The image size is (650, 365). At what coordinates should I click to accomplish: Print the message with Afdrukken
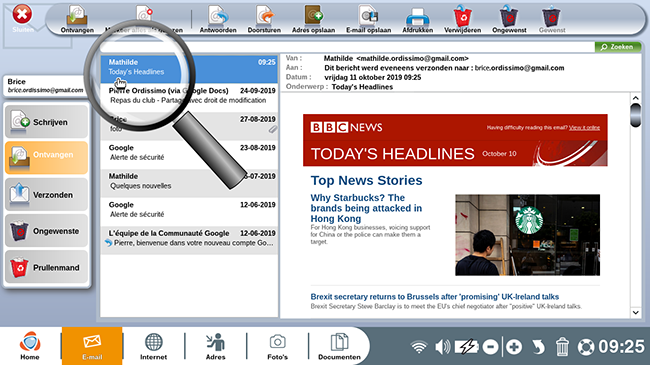pyautogui.click(x=417, y=19)
